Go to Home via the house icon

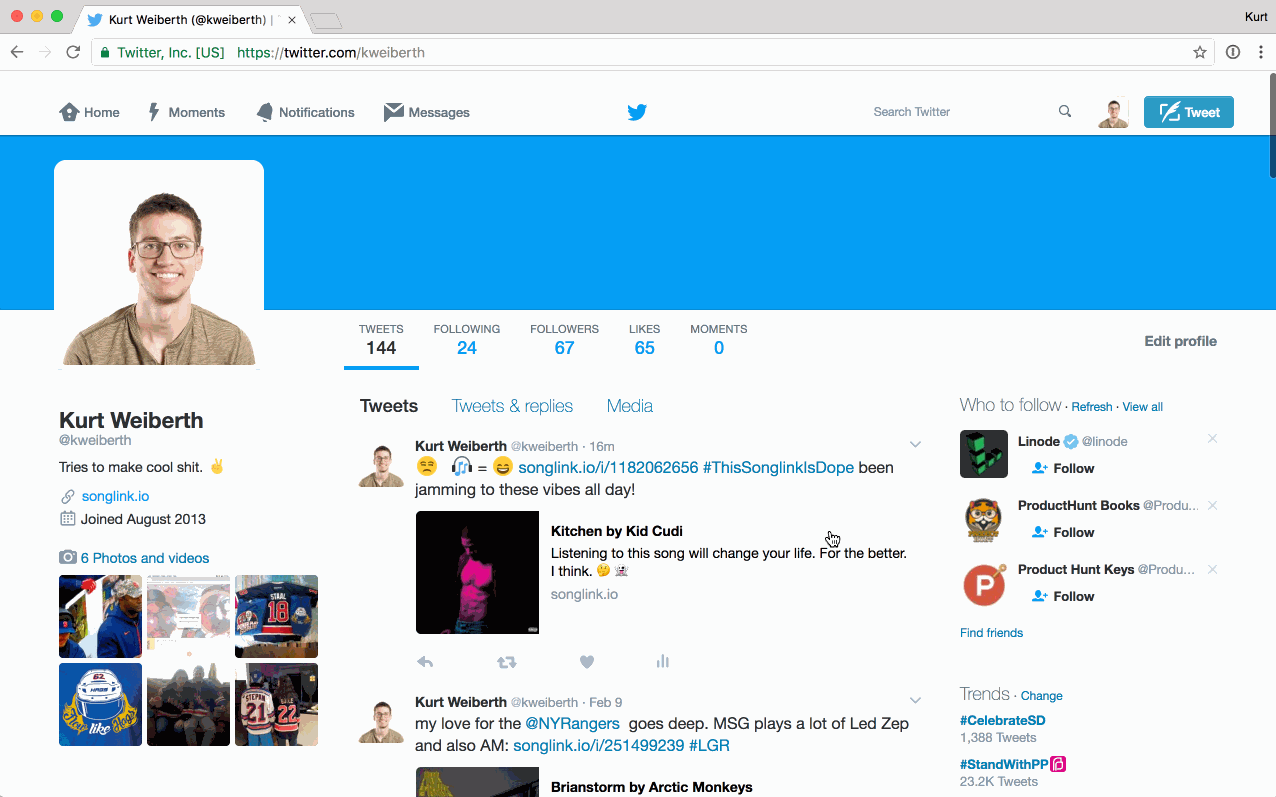[69, 112]
